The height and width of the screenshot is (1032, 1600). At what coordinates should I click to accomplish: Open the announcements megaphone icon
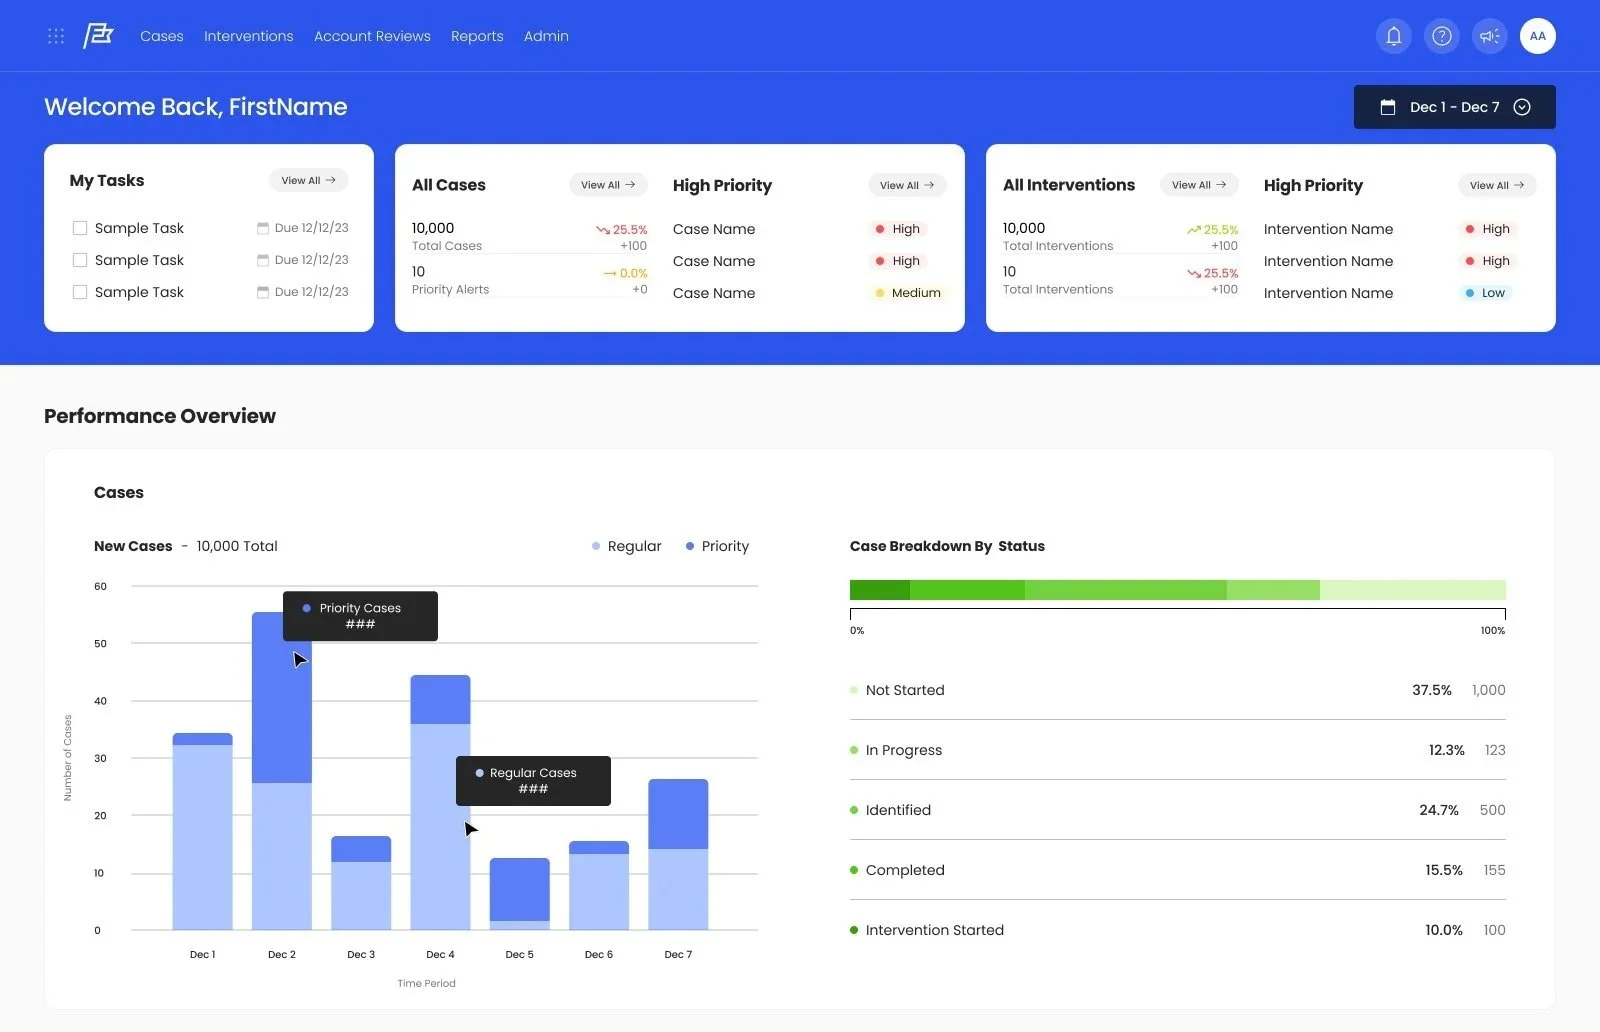pyautogui.click(x=1489, y=36)
